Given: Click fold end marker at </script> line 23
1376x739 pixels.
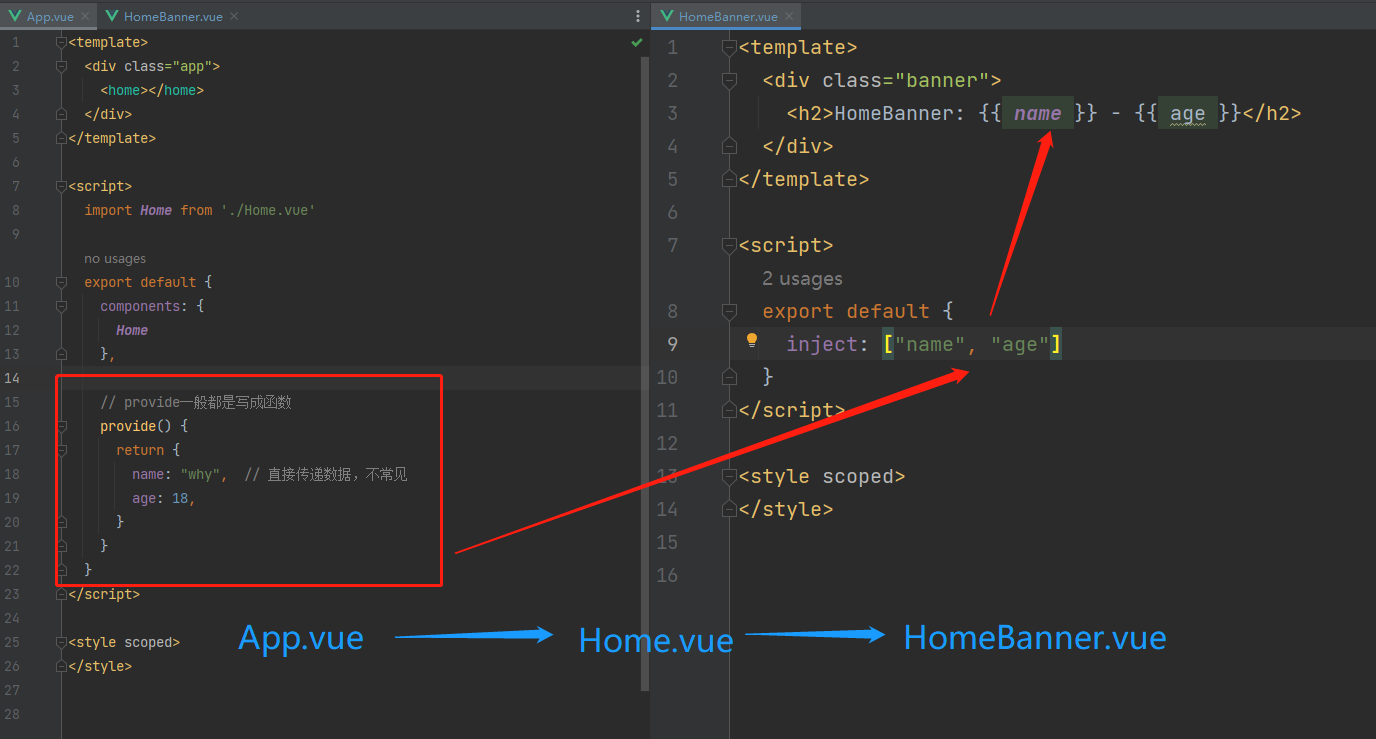Looking at the screenshot, I should [62, 595].
